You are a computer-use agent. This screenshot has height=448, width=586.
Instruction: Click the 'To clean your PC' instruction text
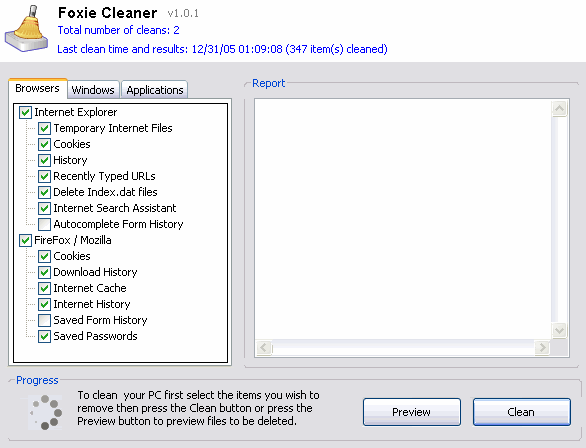[x=198, y=408]
